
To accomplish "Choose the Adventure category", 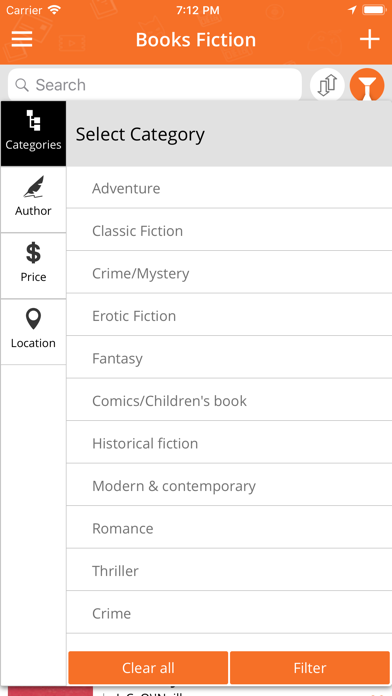I will click(x=229, y=188).
